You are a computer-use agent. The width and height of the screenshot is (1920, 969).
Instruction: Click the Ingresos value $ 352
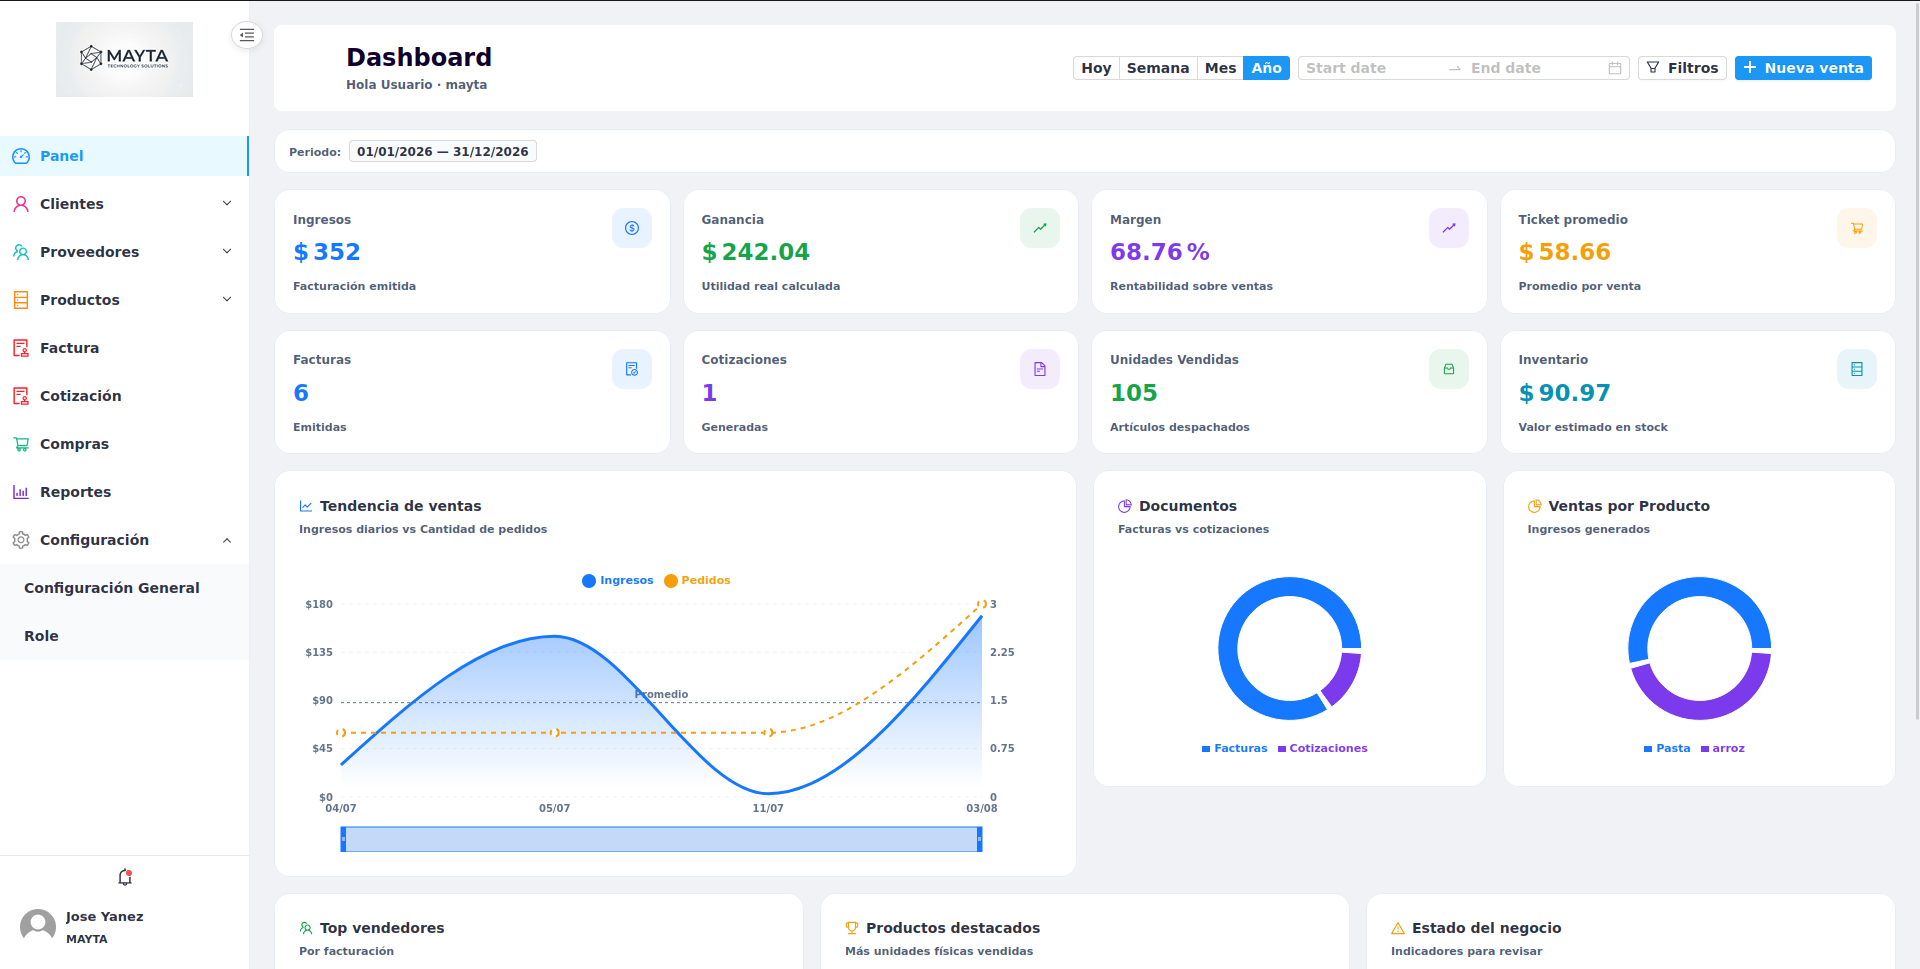327,252
